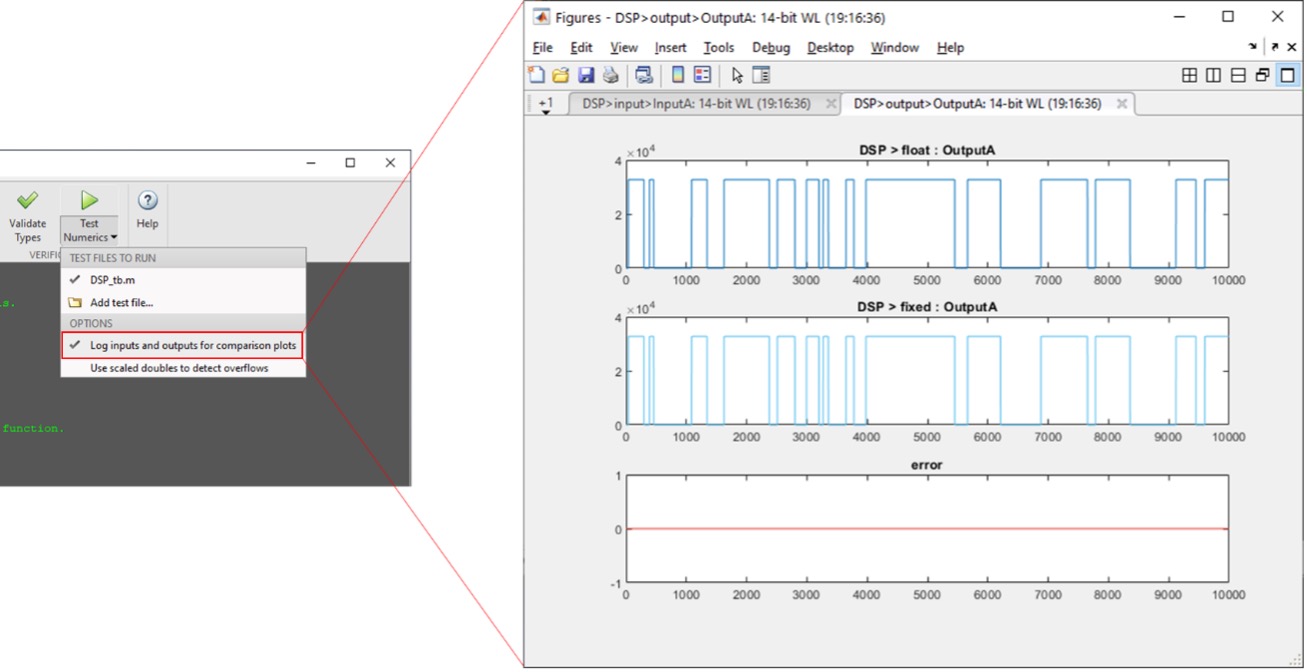Open the Property Inspector icon
1307x672 pixels.
coord(761,75)
